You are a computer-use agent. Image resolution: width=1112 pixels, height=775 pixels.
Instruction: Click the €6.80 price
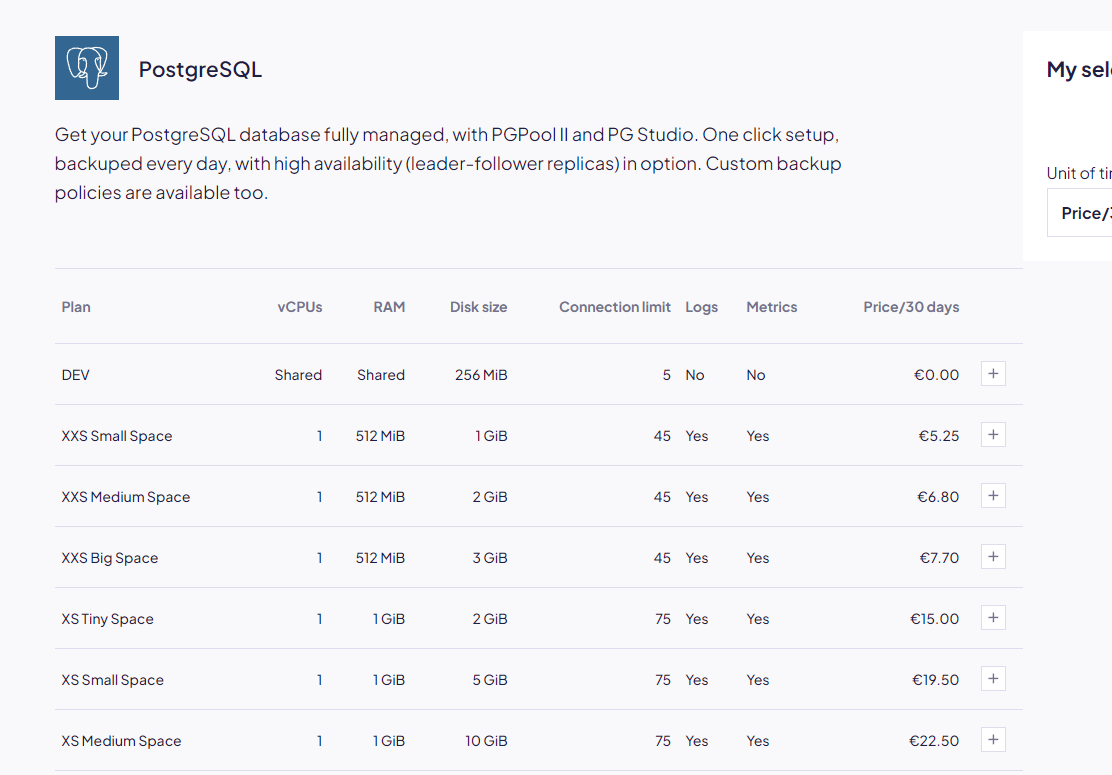(x=938, y=497)
